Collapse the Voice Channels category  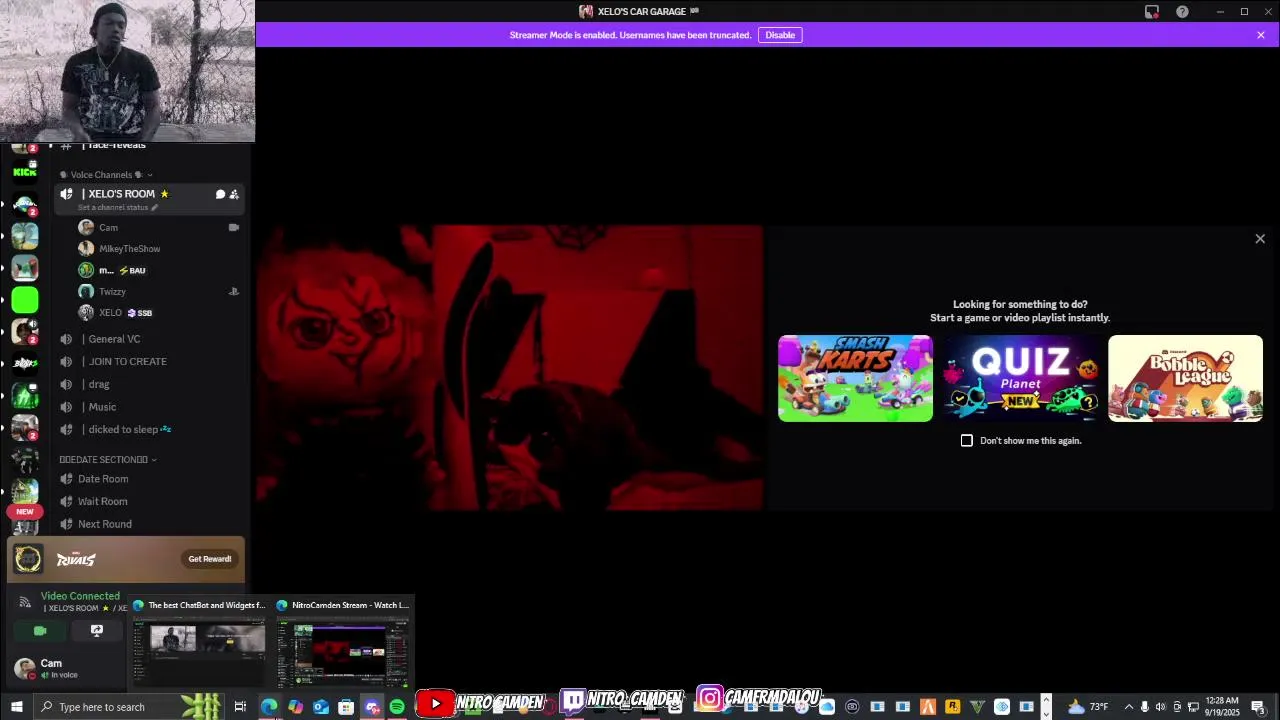tap(107, 175)
